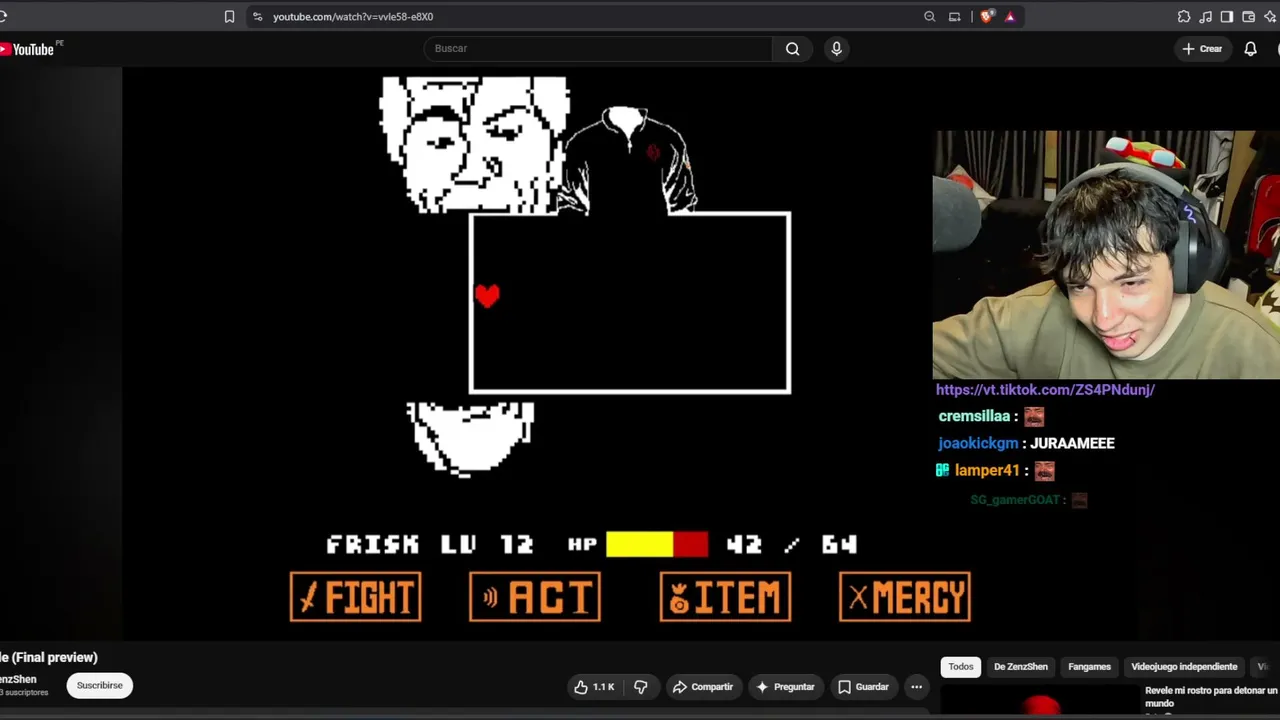Click the 42 / 64 HP value
Viewport: 1280px width, 720px height.
(792, 544)
